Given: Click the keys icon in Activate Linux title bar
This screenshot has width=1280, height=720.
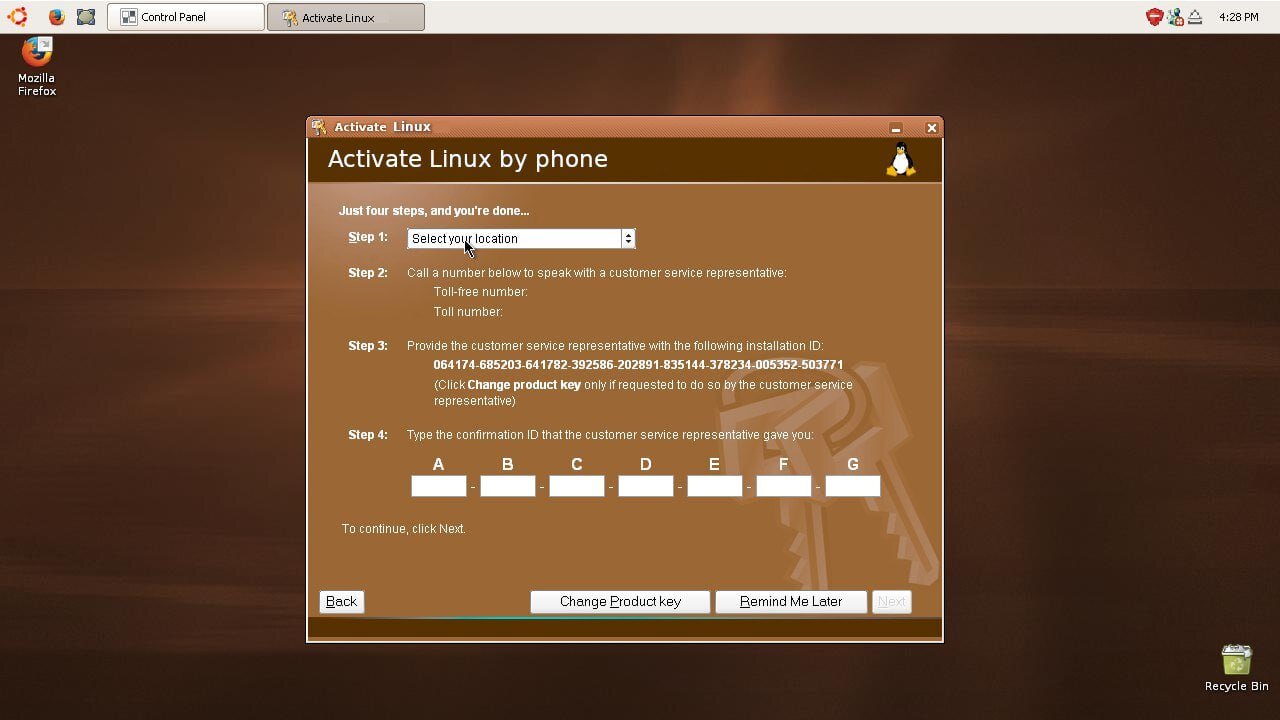Looking at the screenshot, I should click(x=319, y=127).
